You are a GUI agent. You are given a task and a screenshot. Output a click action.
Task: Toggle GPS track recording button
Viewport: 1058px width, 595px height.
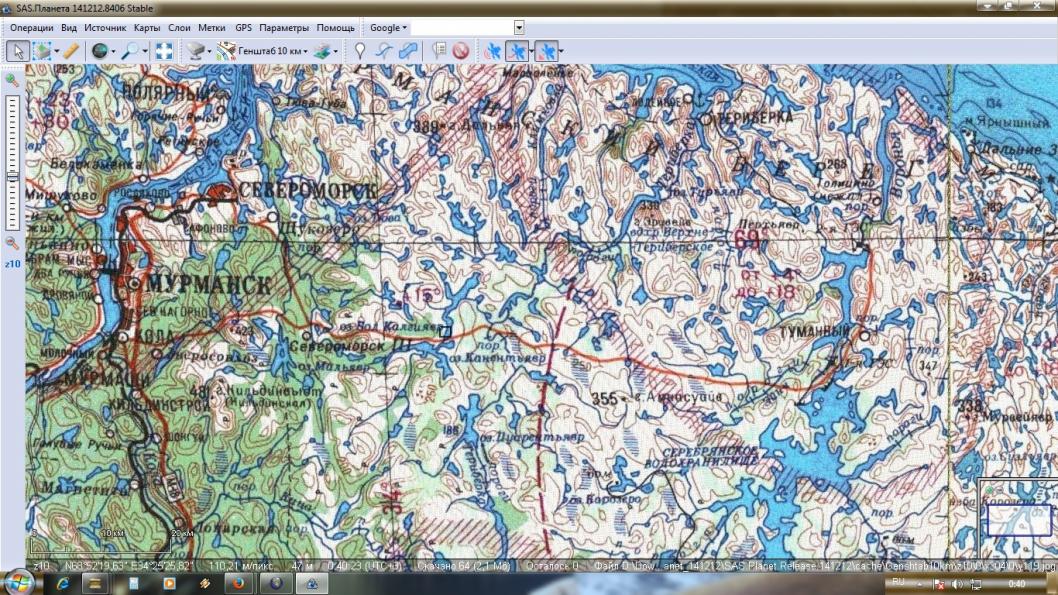point(517,50)
